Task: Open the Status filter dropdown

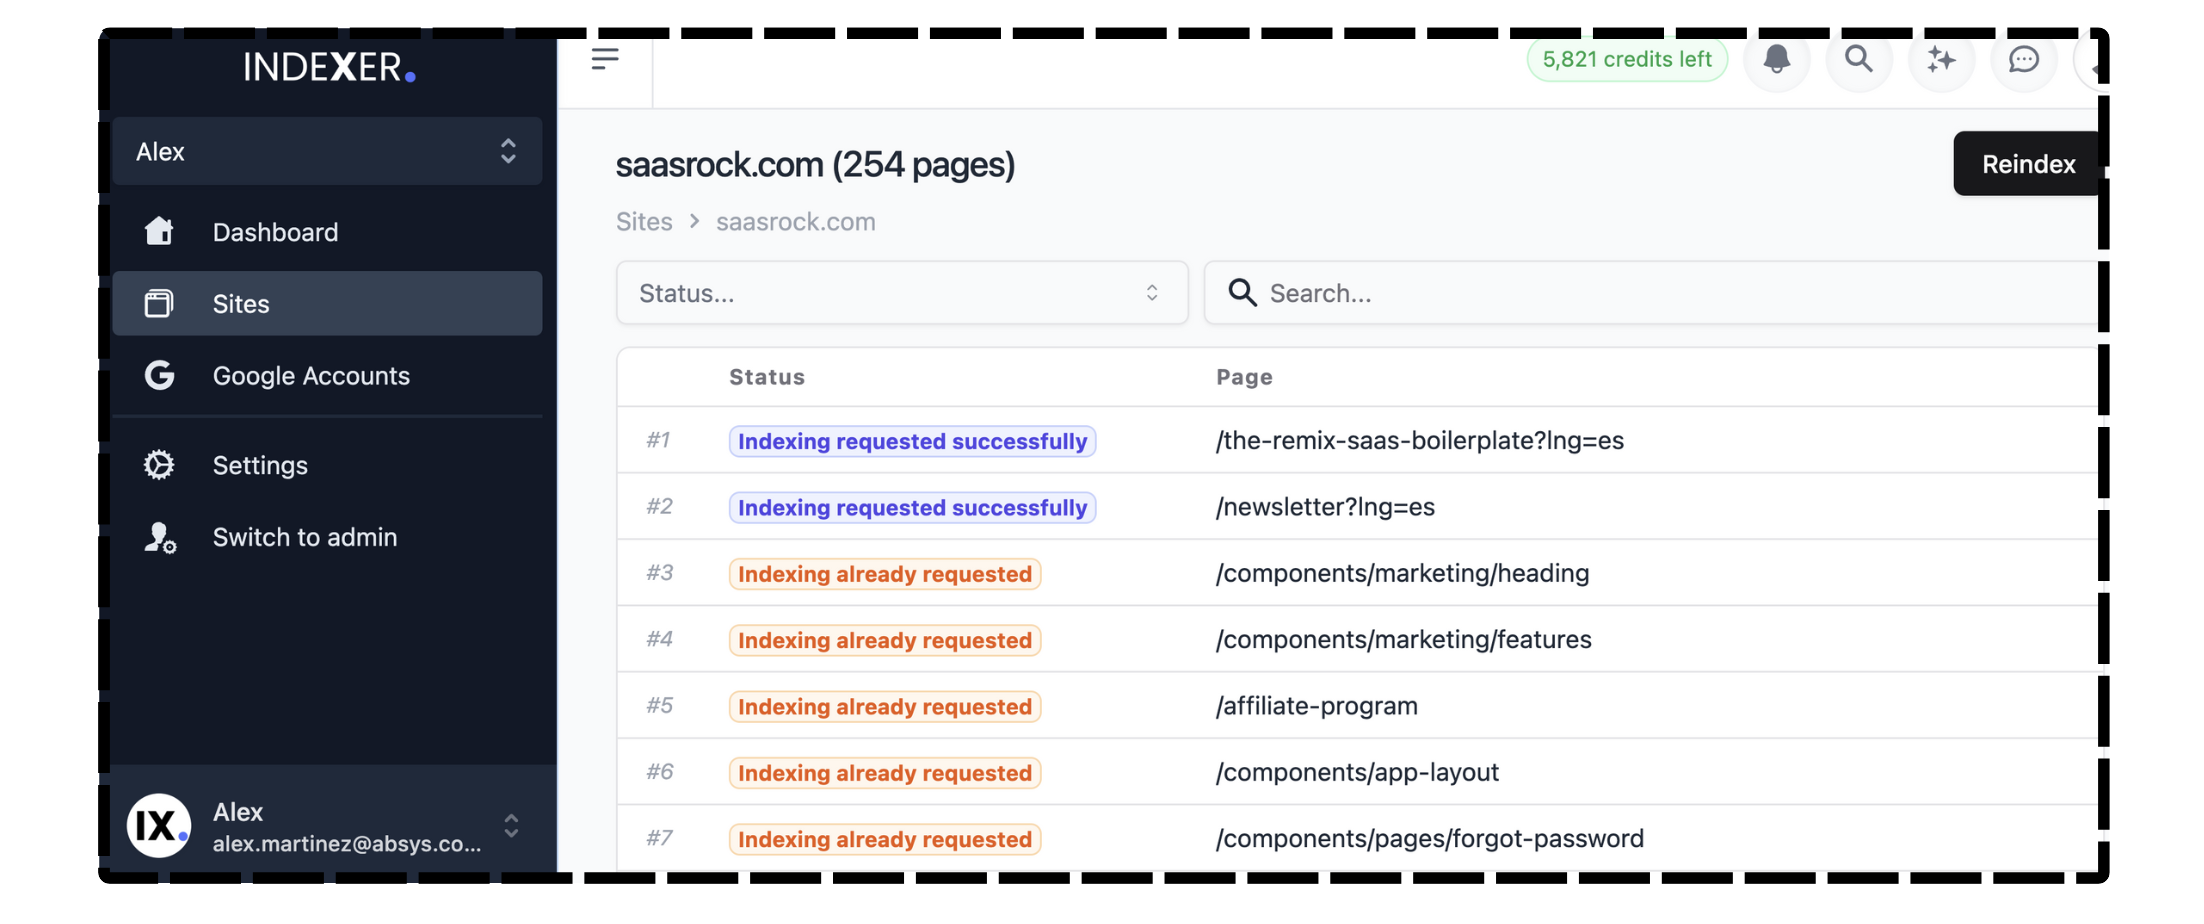Action: pyautogui.click(x=902, y=293)
